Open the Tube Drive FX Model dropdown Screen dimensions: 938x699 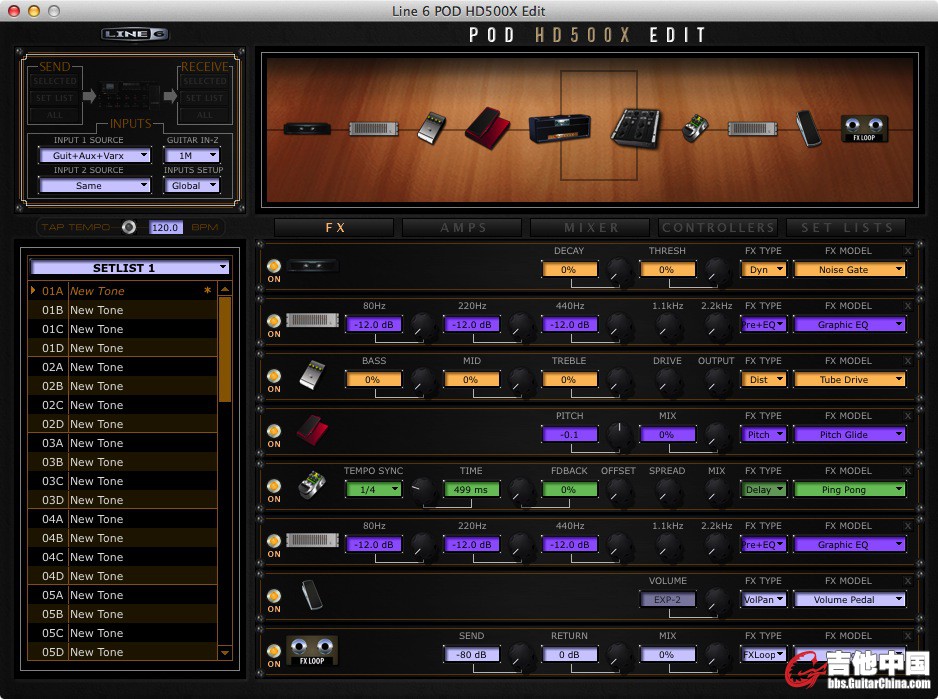[849, 380]
